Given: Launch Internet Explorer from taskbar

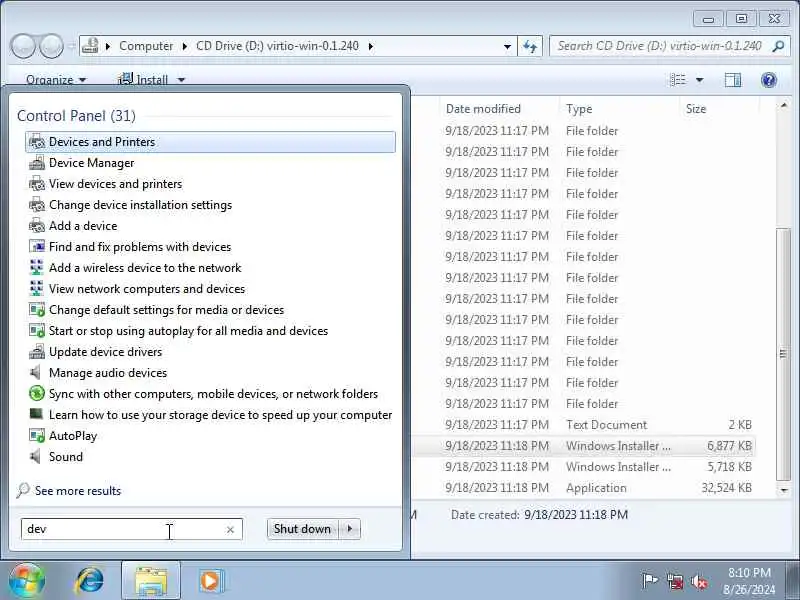Looking at the screenshot, I should [x=89, y=581].
